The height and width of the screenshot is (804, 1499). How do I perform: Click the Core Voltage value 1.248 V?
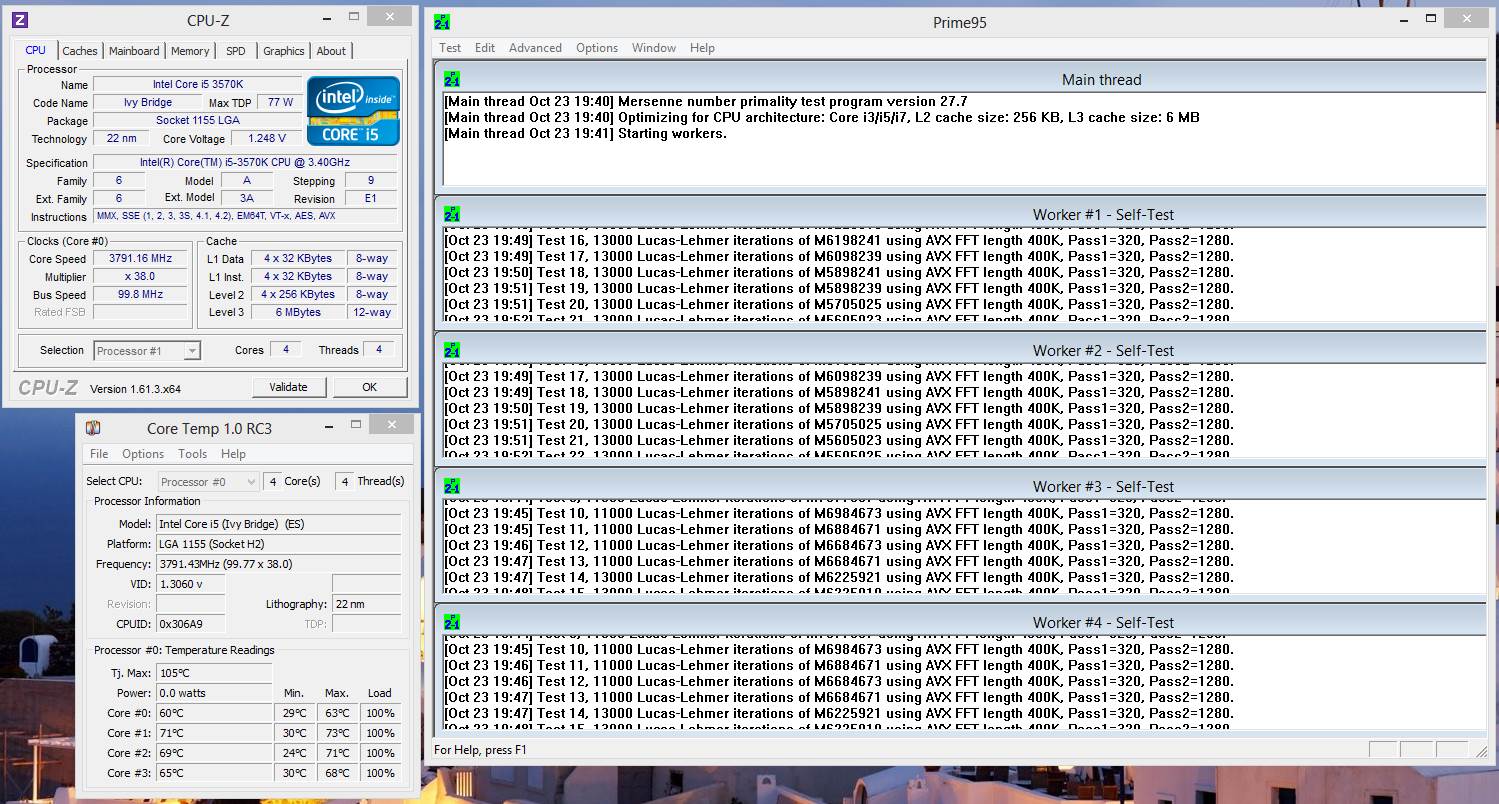coord(267,139)
